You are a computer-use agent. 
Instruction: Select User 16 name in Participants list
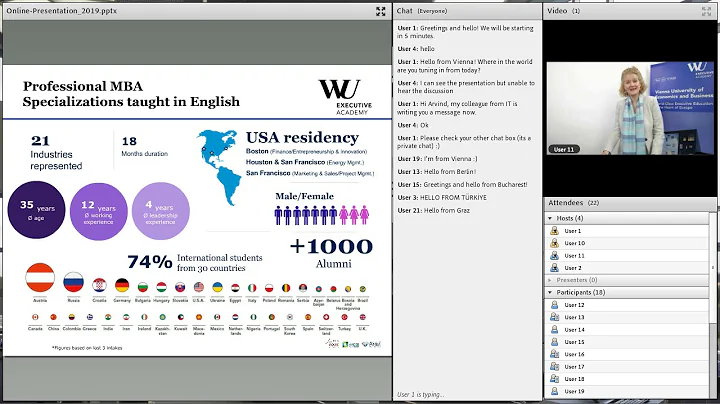click(574, 355)
